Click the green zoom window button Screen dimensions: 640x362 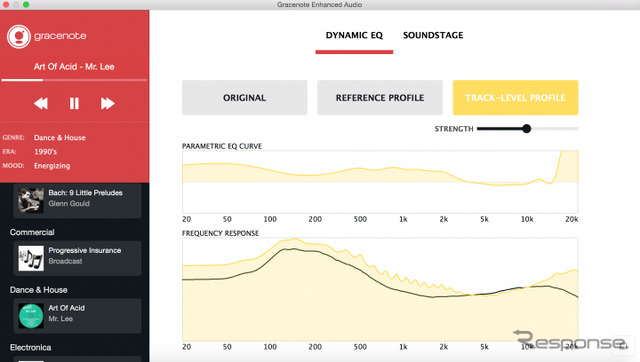[26, 4]
